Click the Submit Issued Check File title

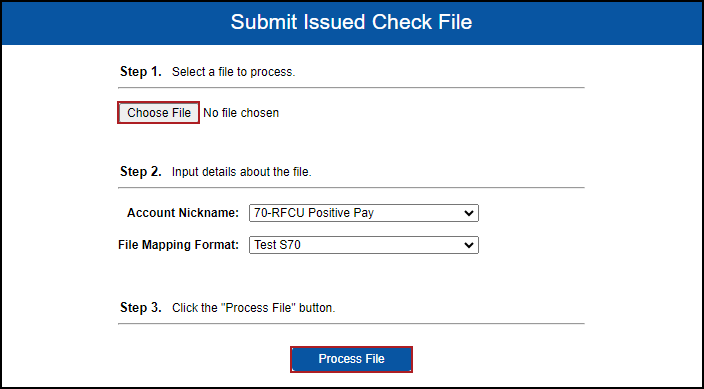(x=351, y=22)
